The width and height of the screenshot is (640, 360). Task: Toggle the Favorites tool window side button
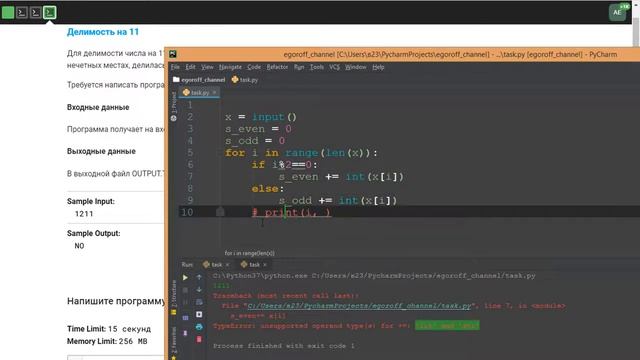173,342
